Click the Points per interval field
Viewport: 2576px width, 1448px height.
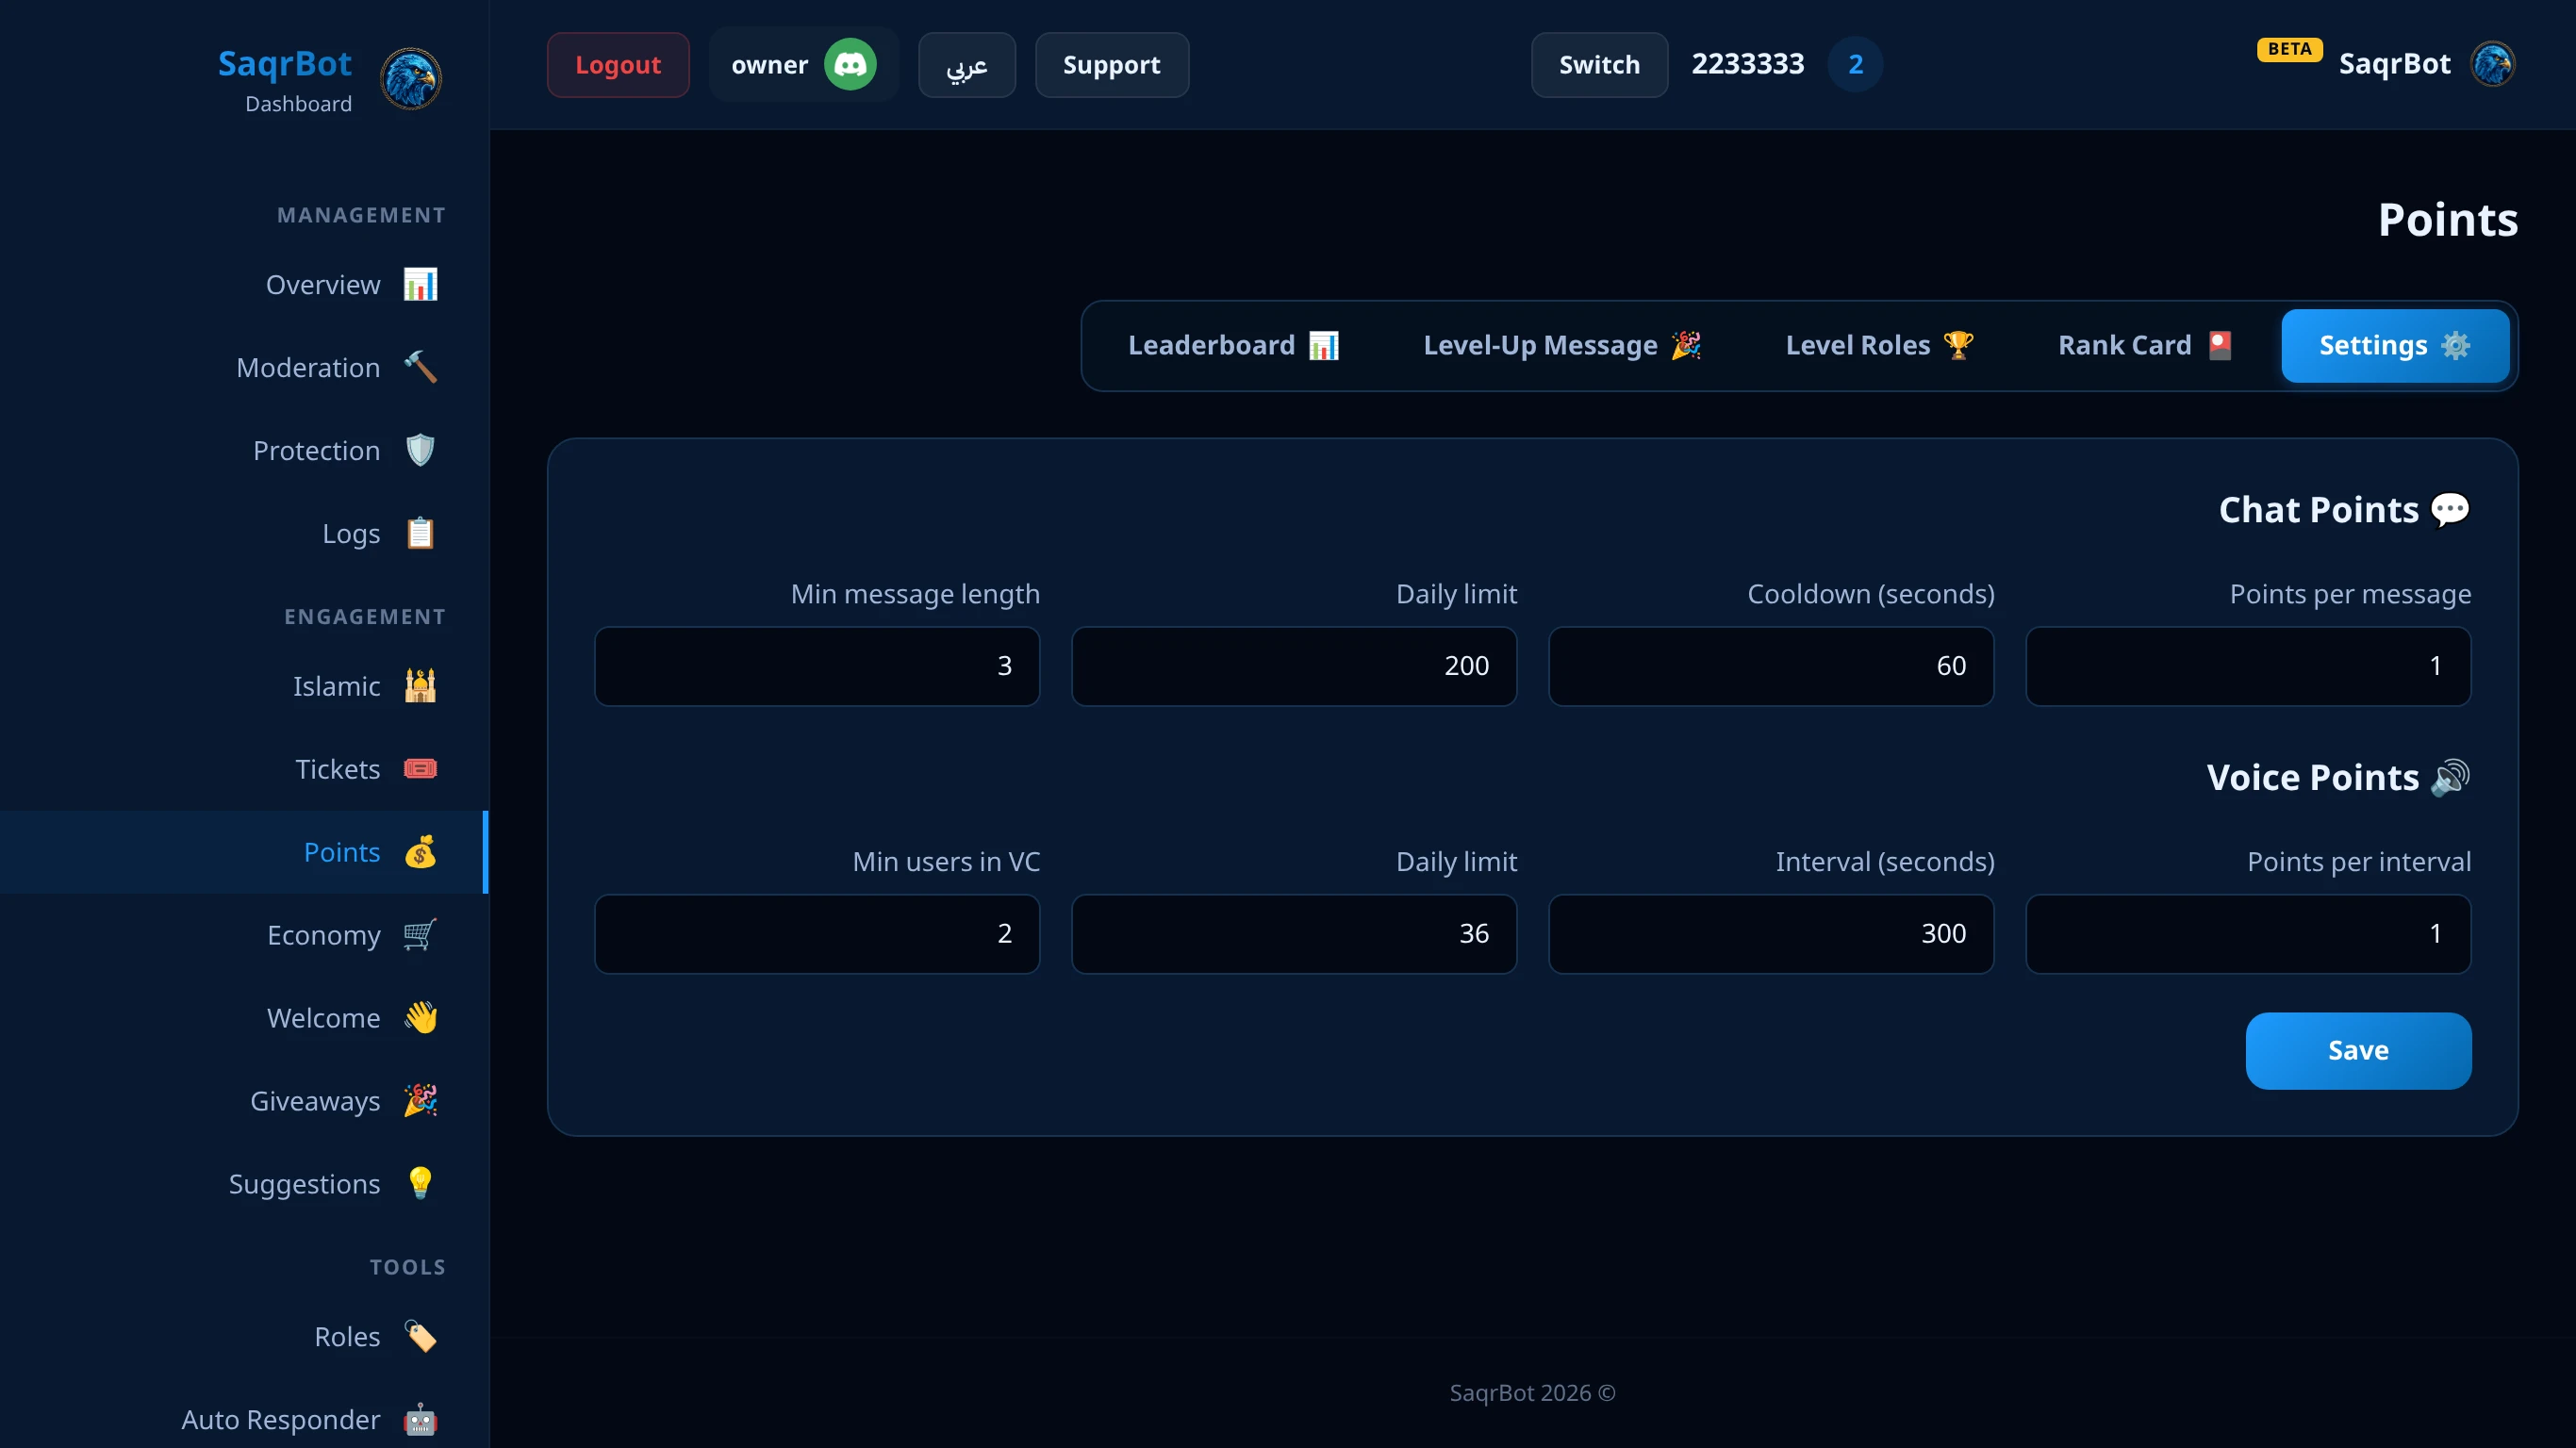[2248, 935]
